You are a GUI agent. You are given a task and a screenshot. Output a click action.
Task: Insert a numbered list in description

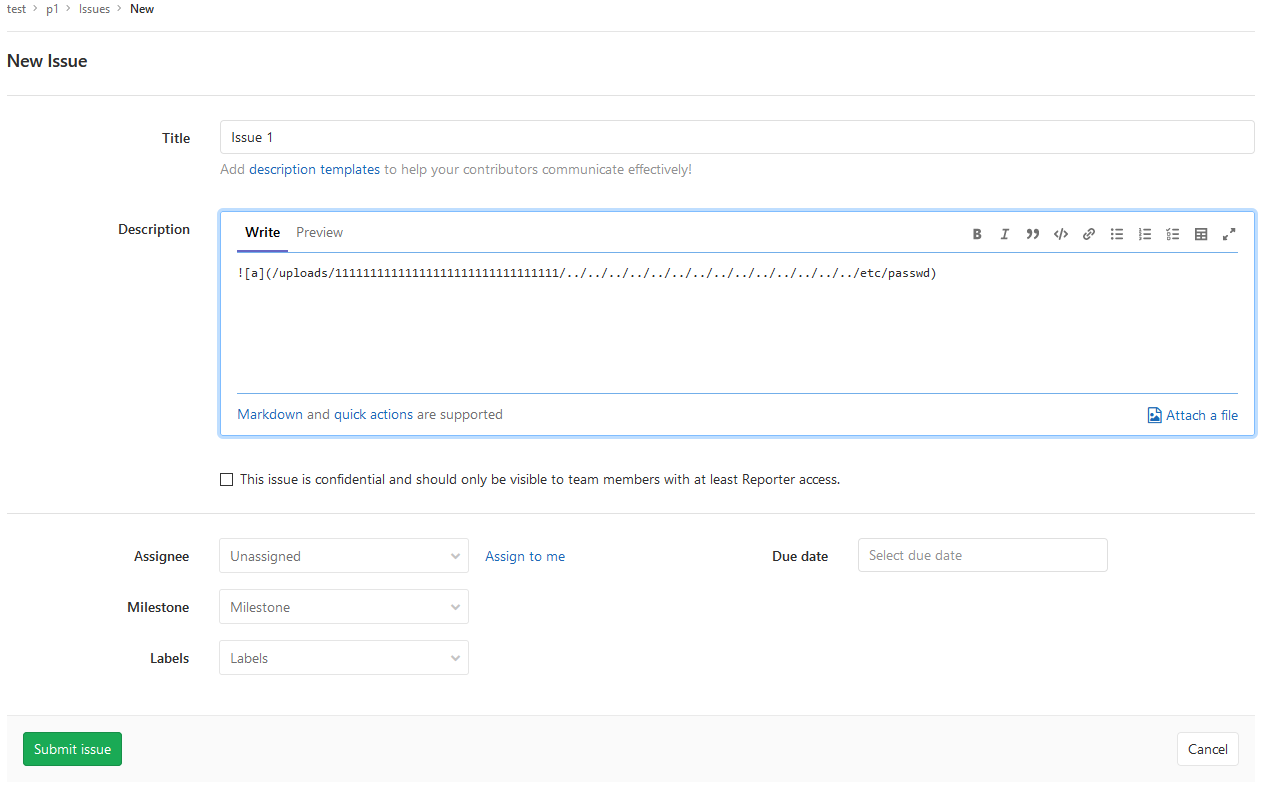[x=1145, y=234]
